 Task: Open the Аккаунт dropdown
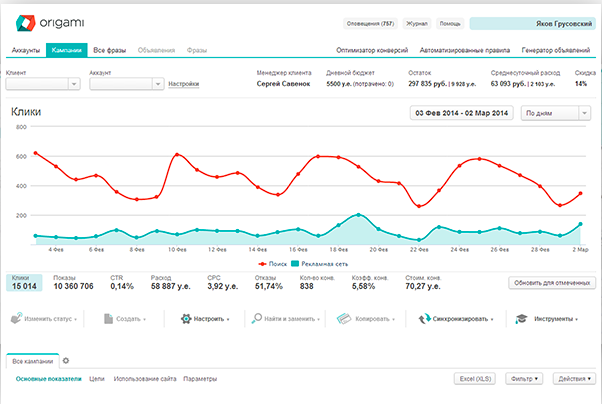(x=125, y=85)
